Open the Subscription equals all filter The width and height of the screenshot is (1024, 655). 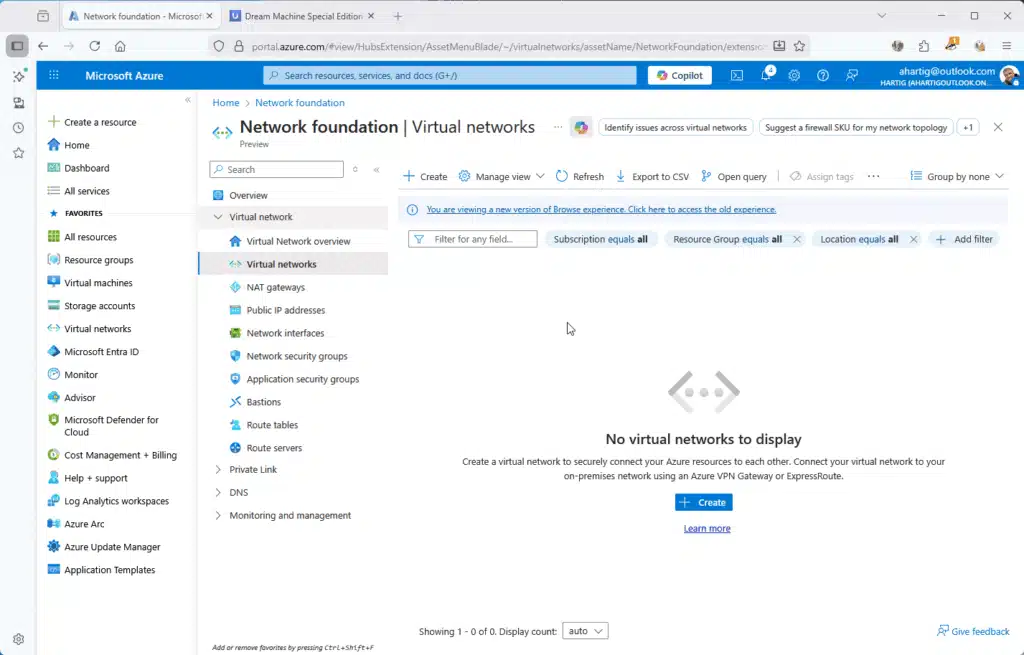tap(600, 239)
